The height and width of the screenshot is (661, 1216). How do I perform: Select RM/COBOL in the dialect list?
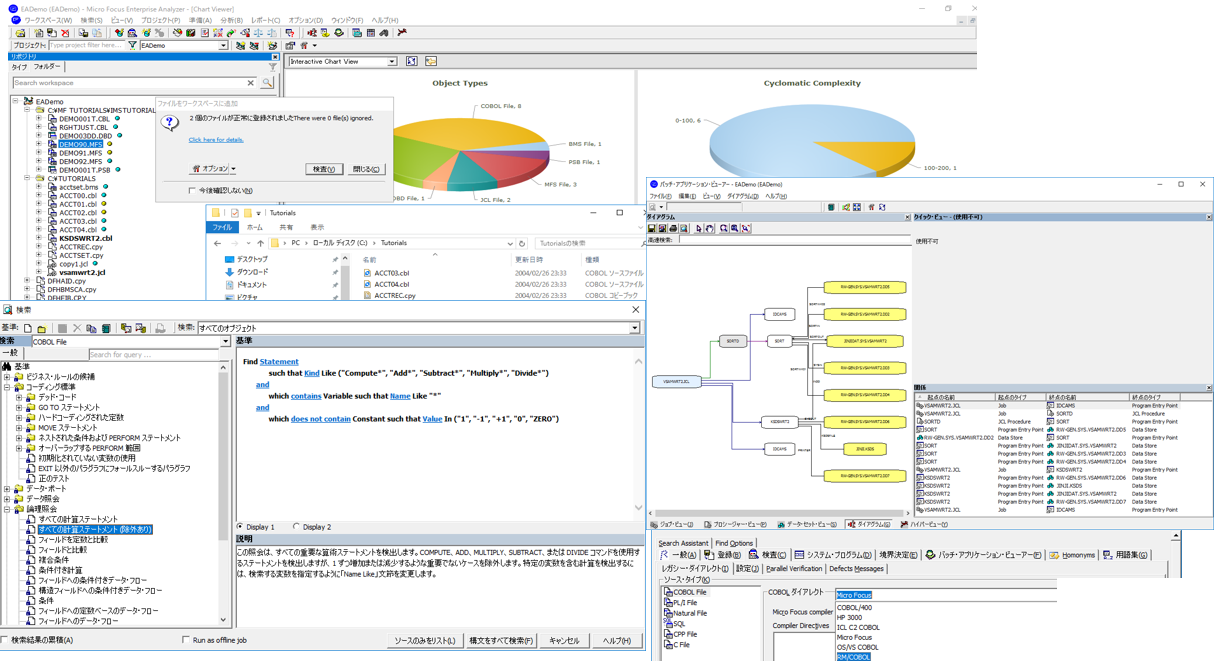point(853,657)
